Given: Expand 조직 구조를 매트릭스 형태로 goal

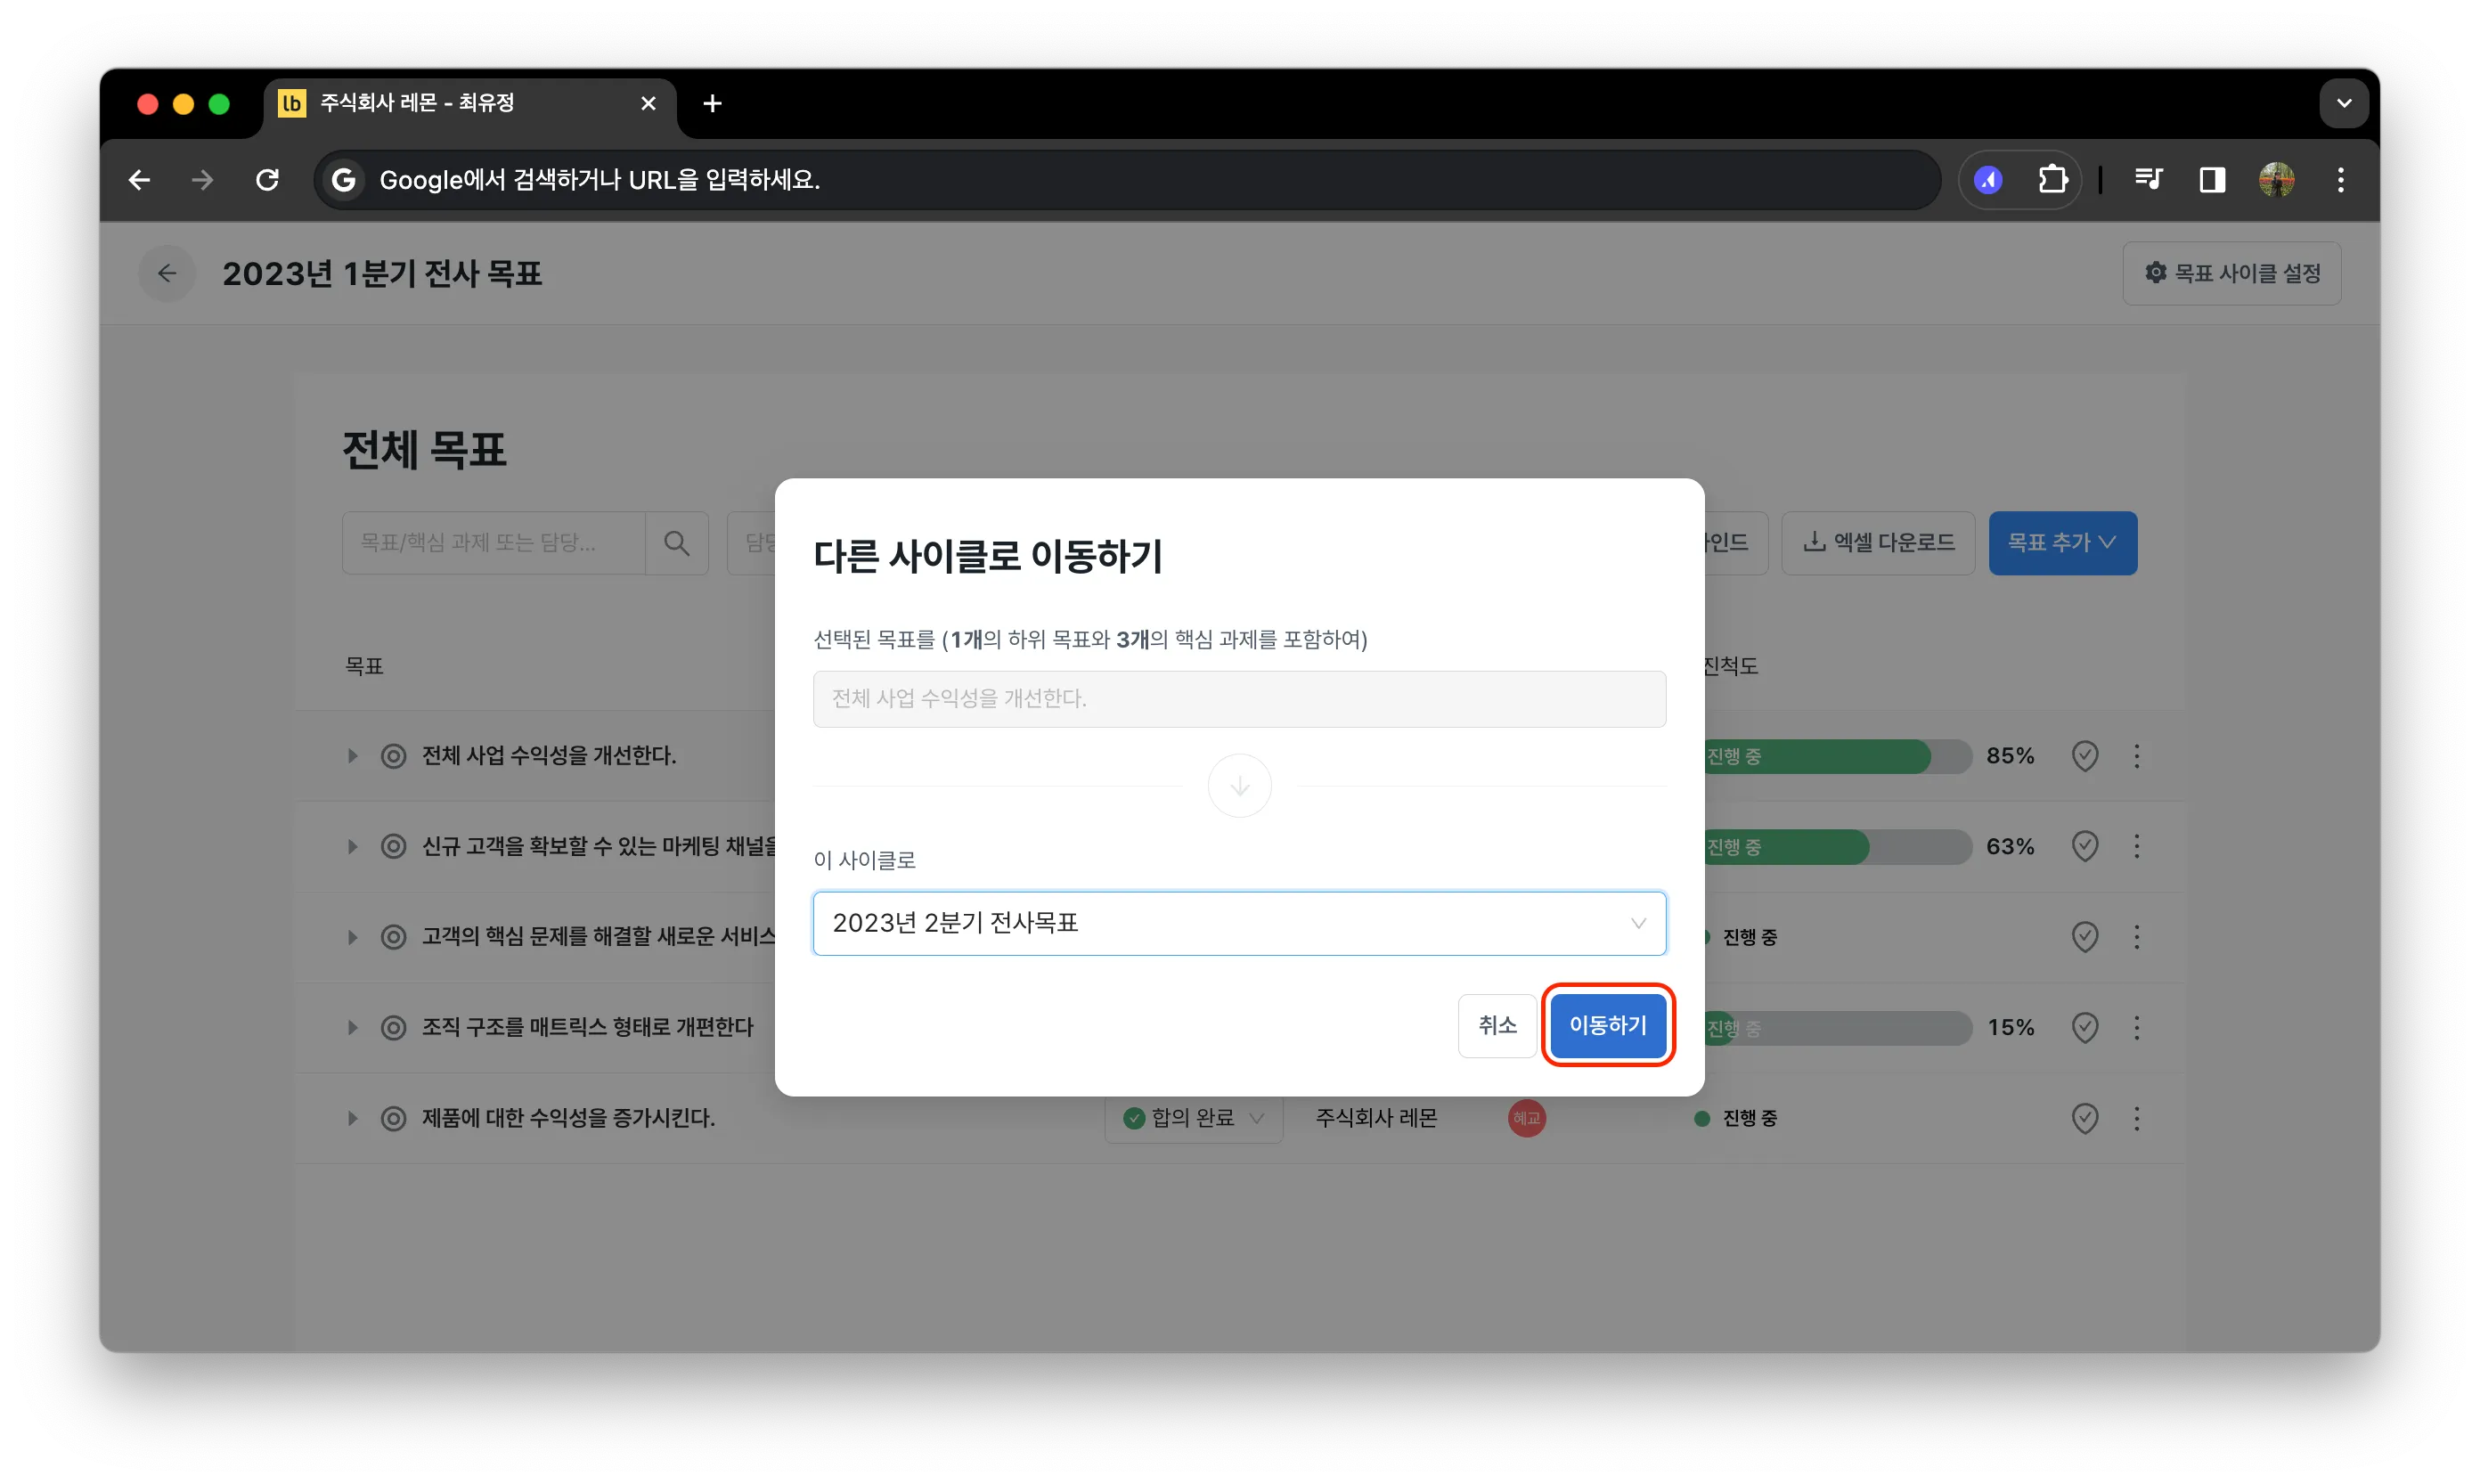Looking at the screenshot, I should 352,1028.
